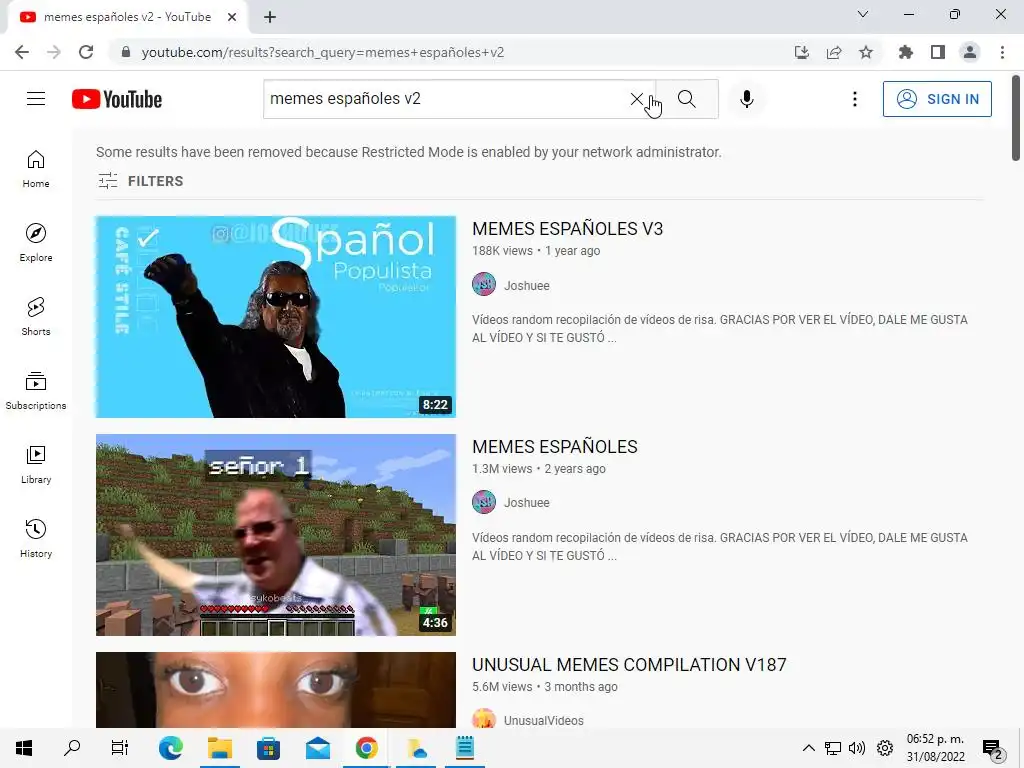The width and height of the screenshot is (1024, 768).
Task: Close the memes españoles v2 tab
Action: [x=232, y=17]
